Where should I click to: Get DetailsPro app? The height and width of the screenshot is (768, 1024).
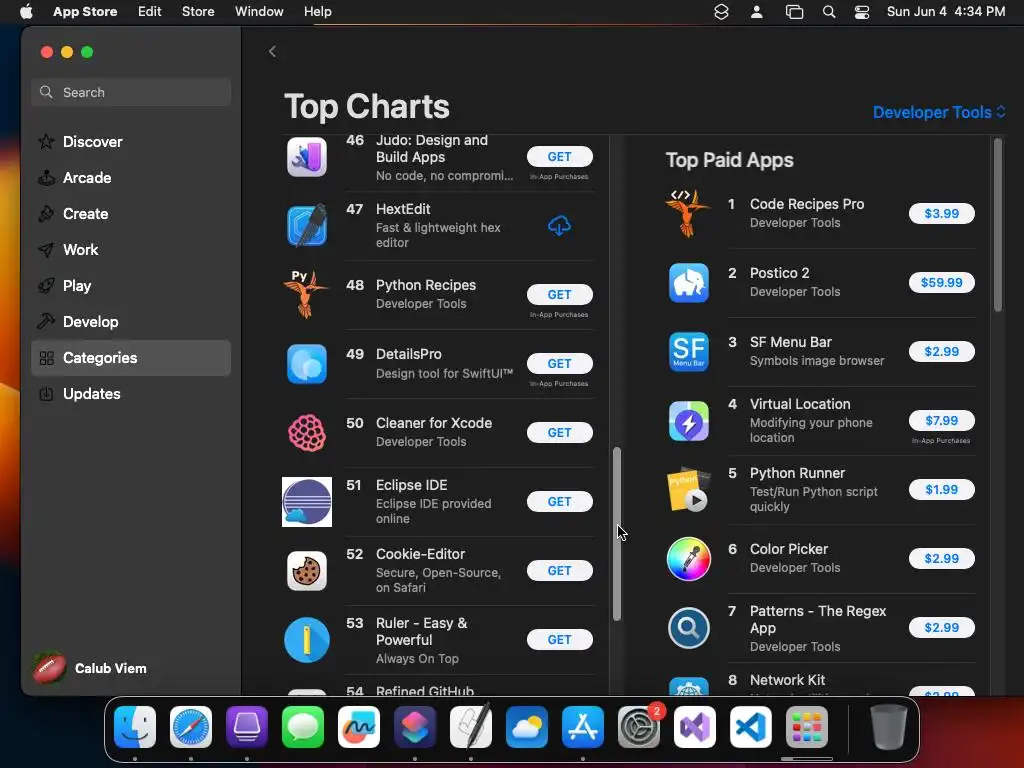pyautogui.click(x=560, y=364)
